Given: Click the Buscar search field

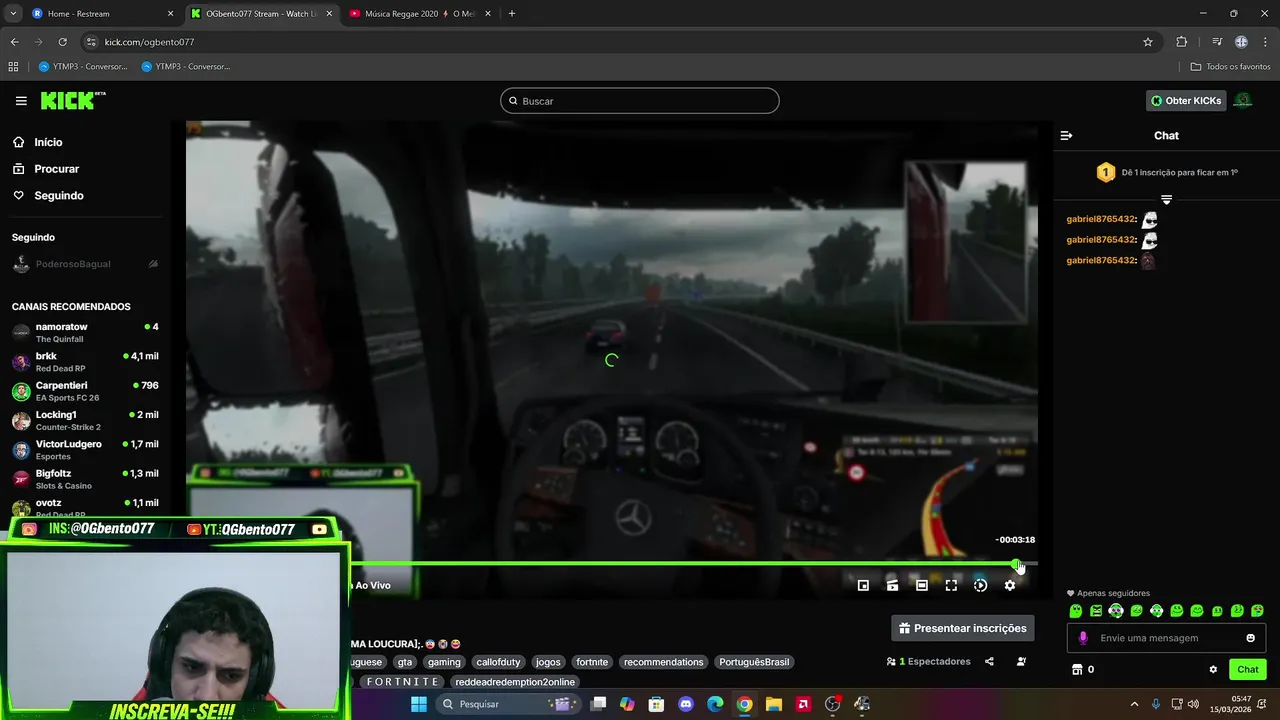Looking at the screenshot, I should [640, 101].
